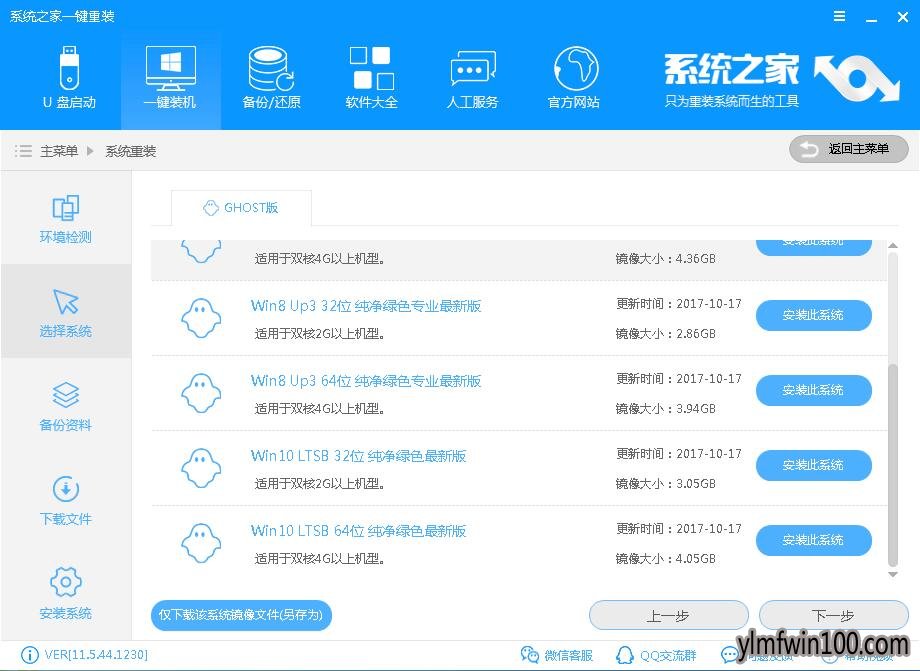Visit 官方网站 globe icon
920x671 pixels.
(x=574, y=77)
